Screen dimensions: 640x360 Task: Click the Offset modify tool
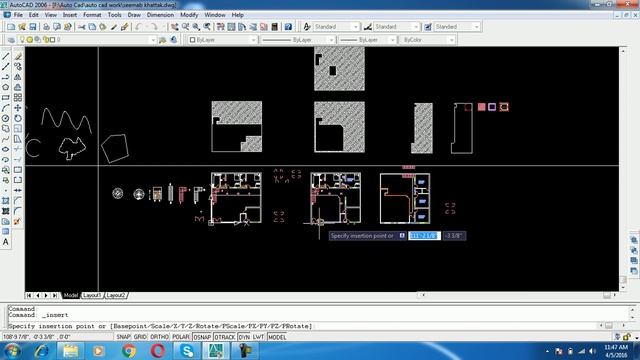click(x=18, y=87)
